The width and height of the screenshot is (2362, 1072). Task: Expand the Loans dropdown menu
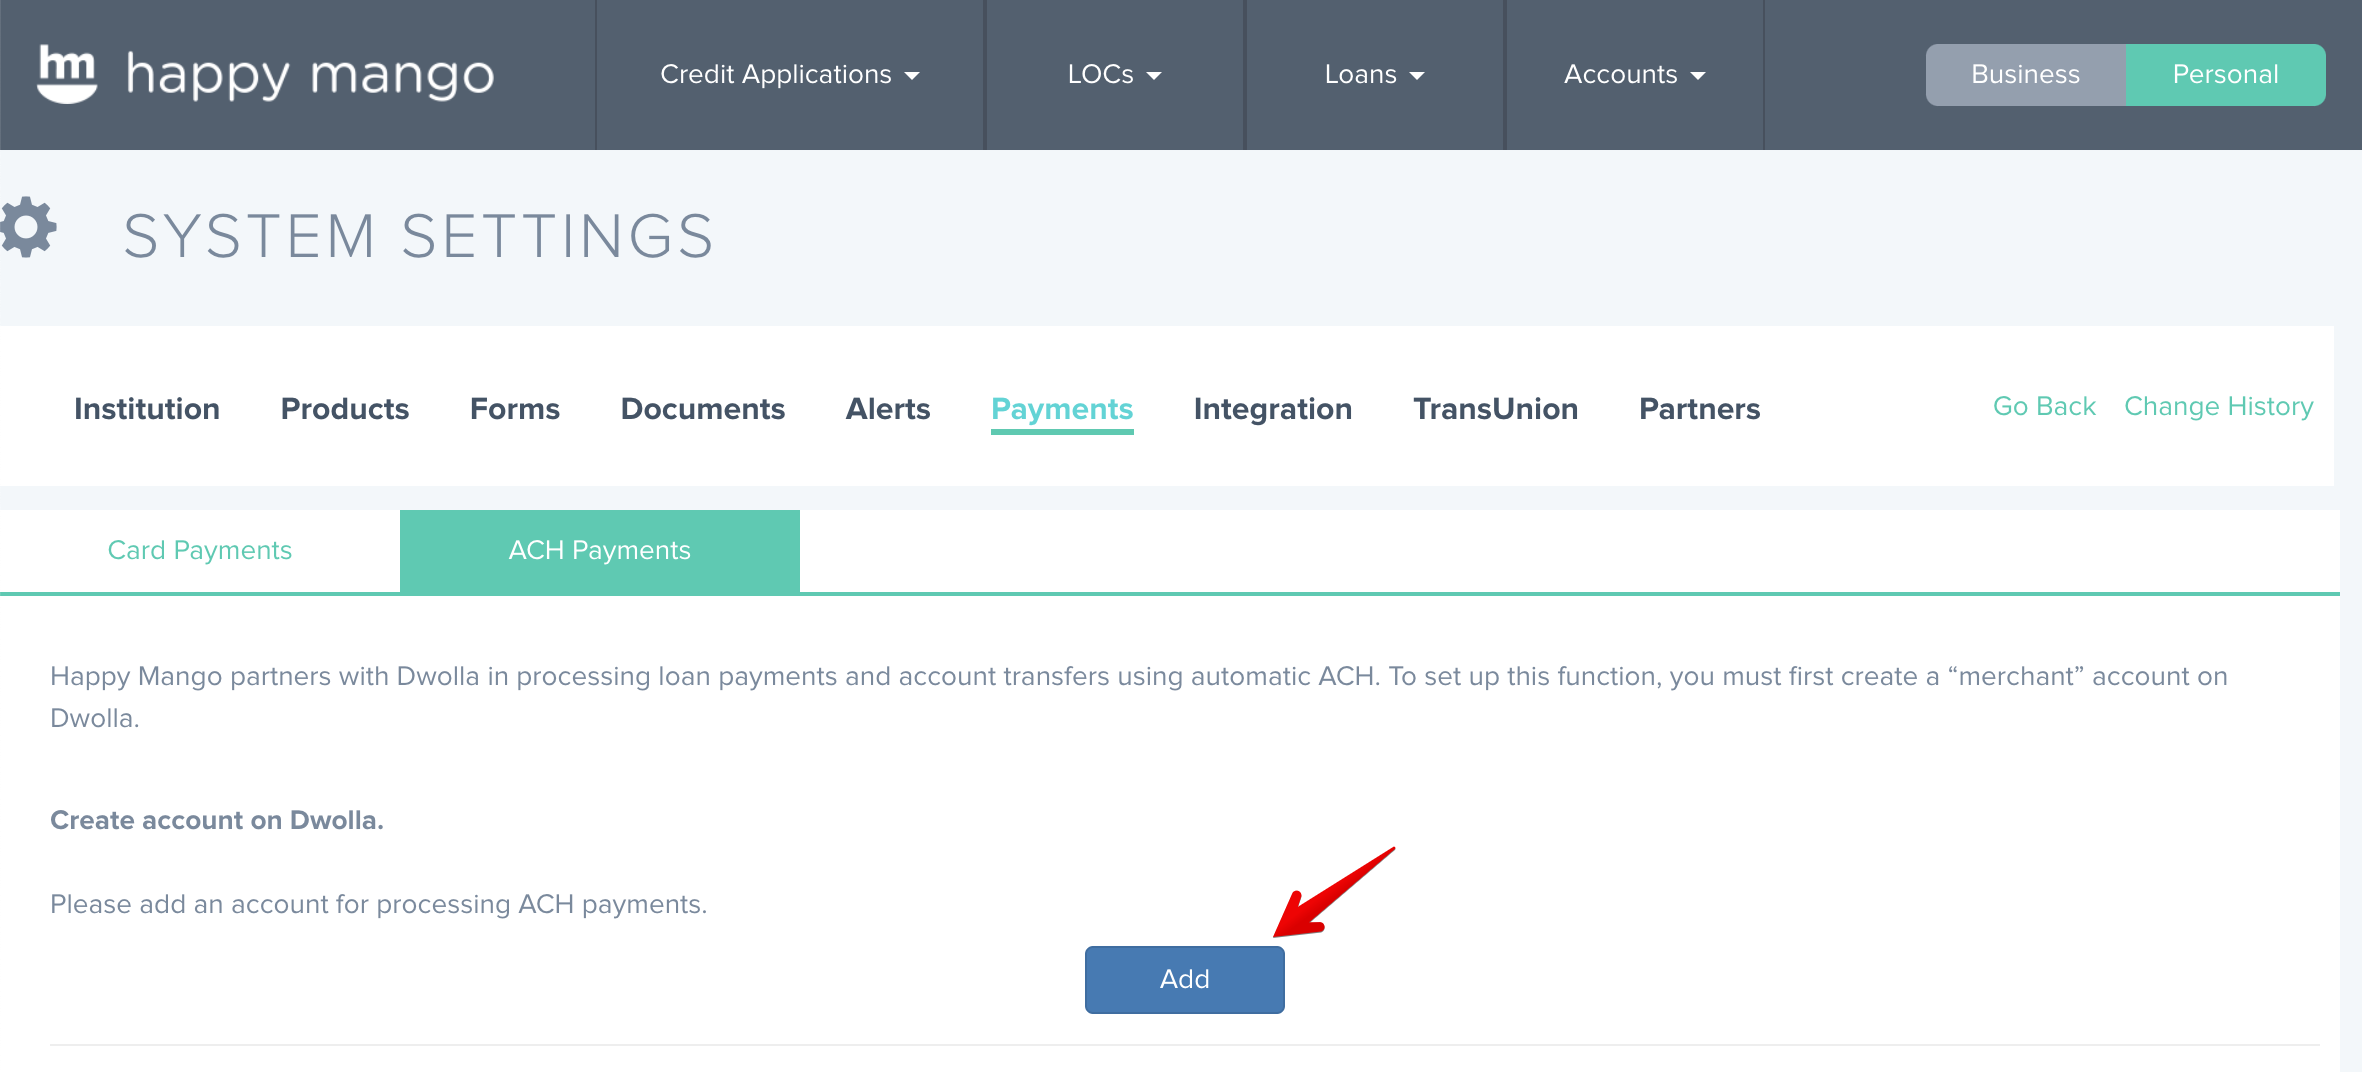1375,75
